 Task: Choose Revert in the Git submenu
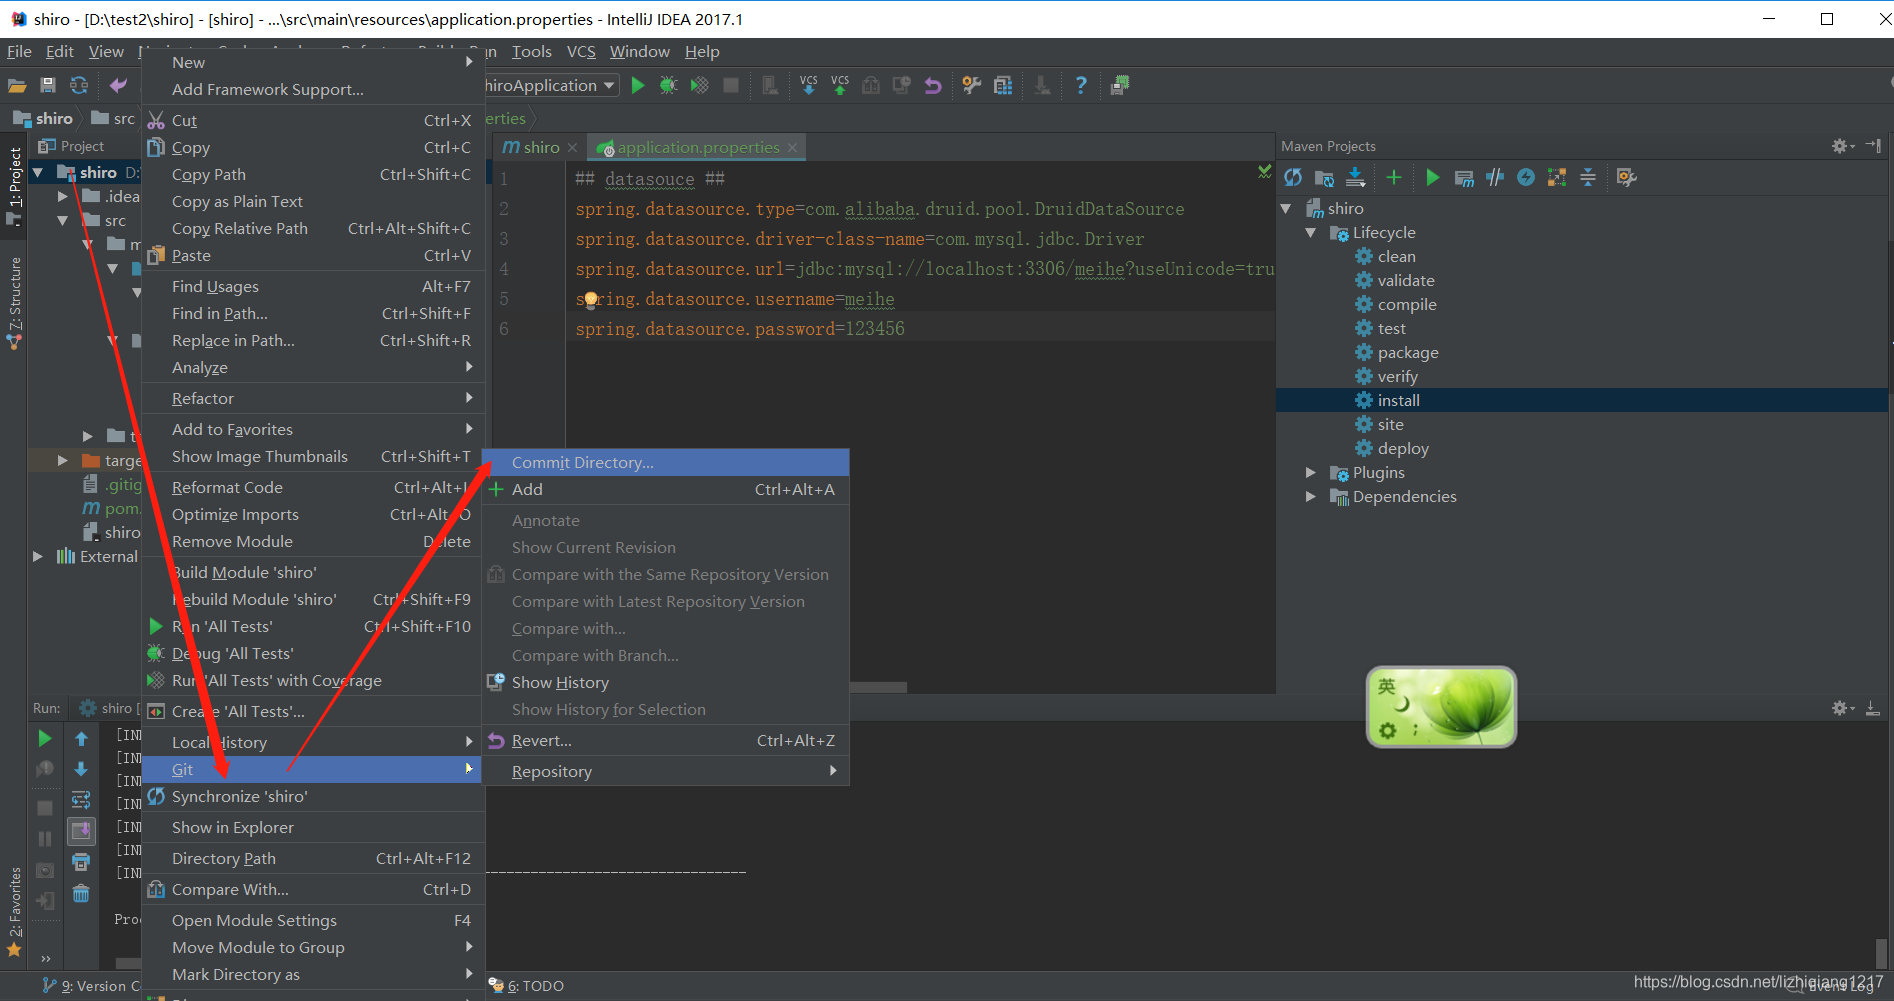[x=666, y=741]
